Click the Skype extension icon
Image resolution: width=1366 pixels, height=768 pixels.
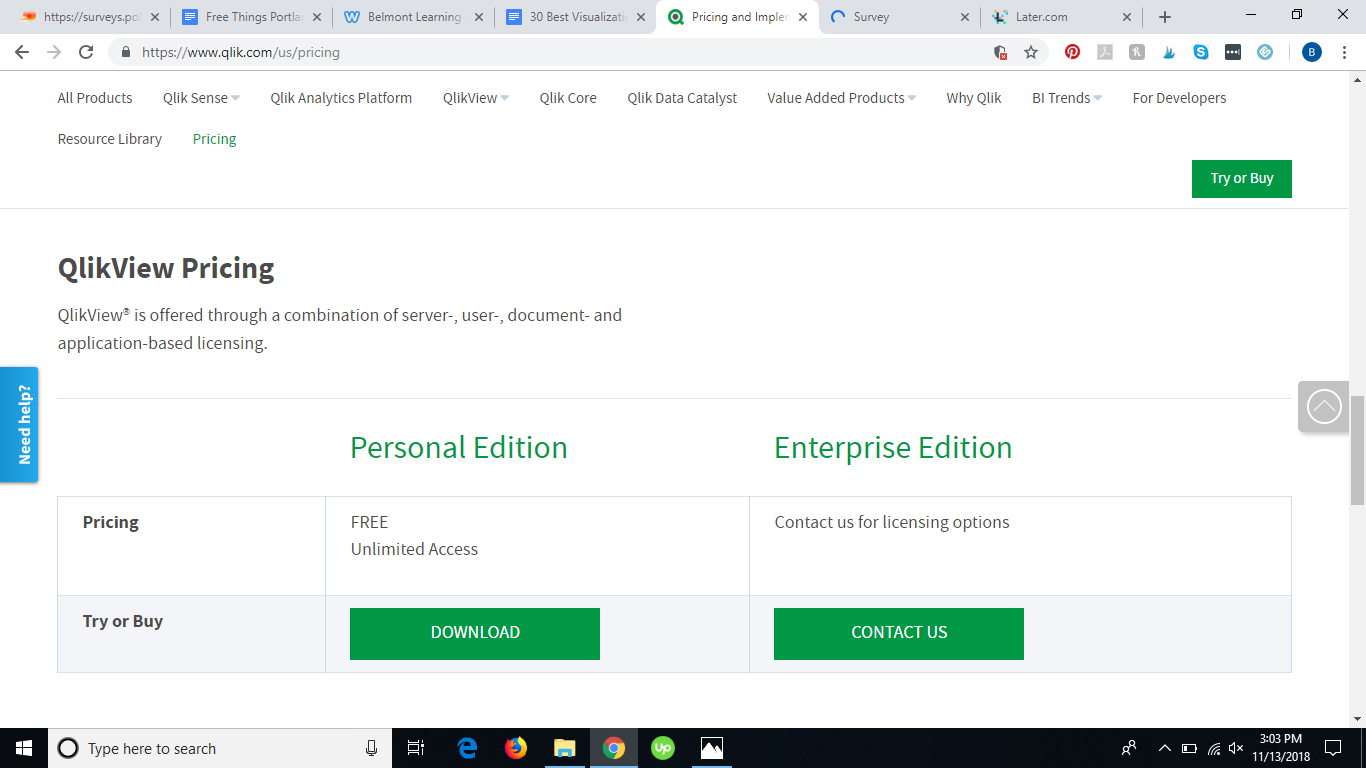1202,51
